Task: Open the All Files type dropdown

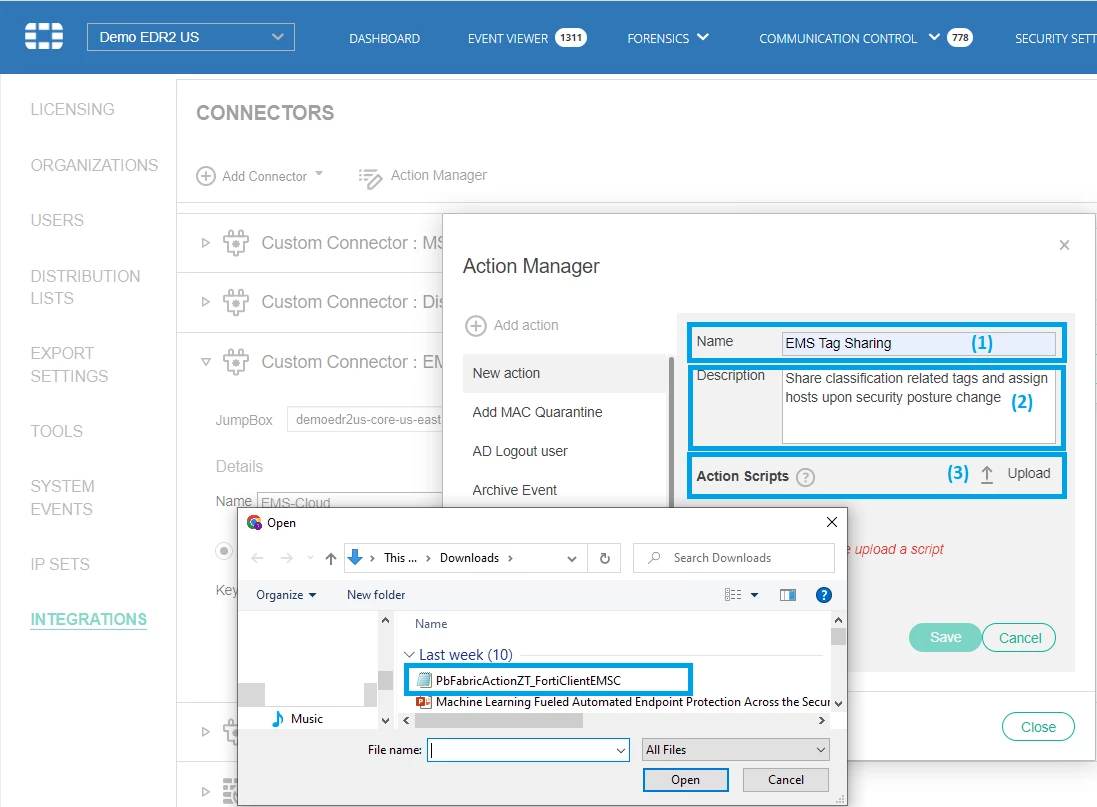Action: (735, 750)
